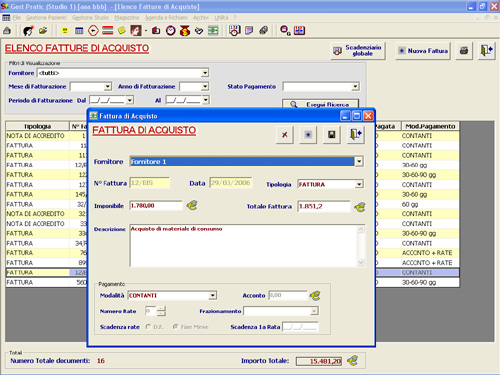The width and height of the screenshot is (500, 375).
Task: Click the padlock icon in the main toolbar
Action: 7,31
